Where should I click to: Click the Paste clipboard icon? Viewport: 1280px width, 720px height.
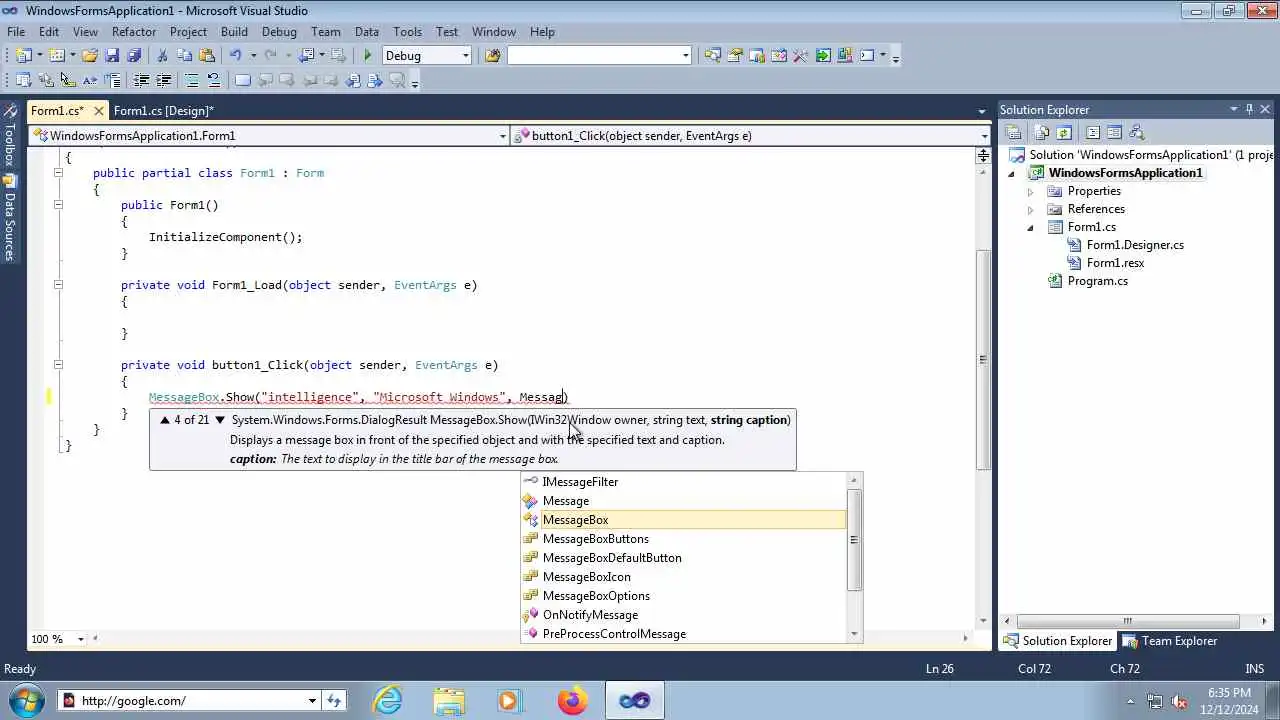[207, 56]
